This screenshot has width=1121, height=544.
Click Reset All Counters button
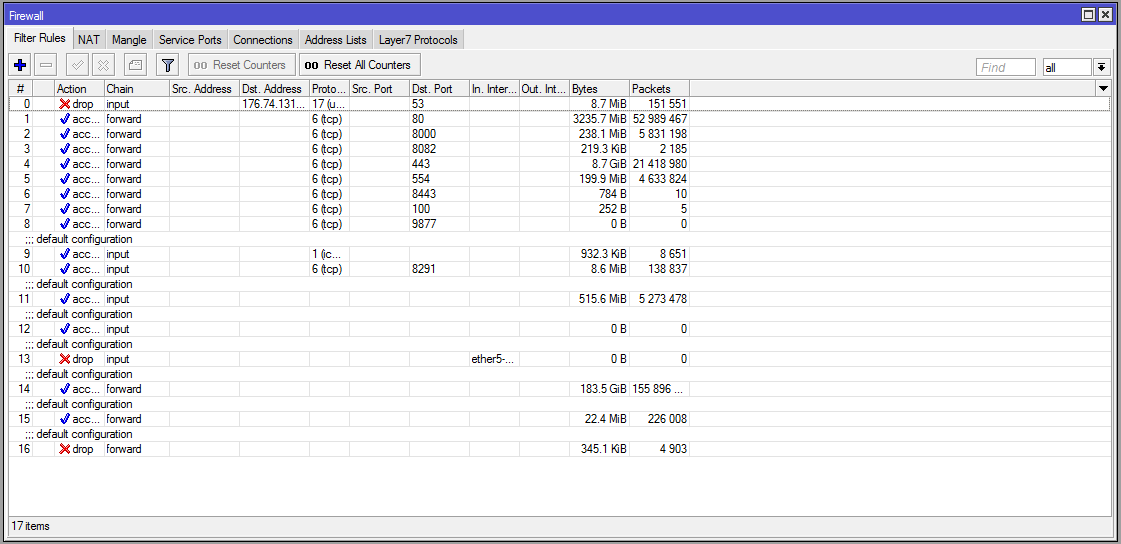(360, 65)
